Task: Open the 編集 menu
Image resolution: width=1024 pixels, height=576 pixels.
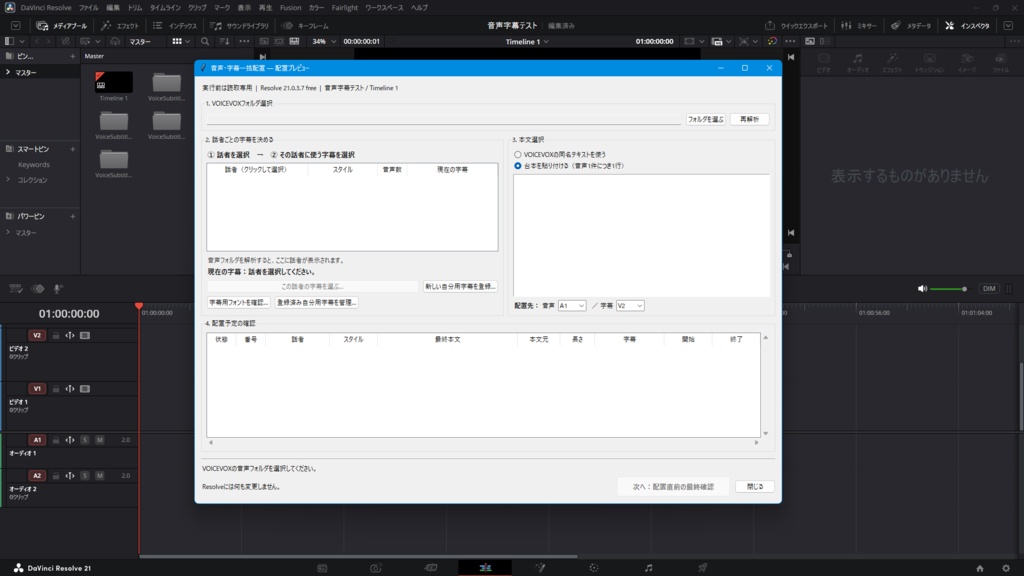Action: click(113, 8)
